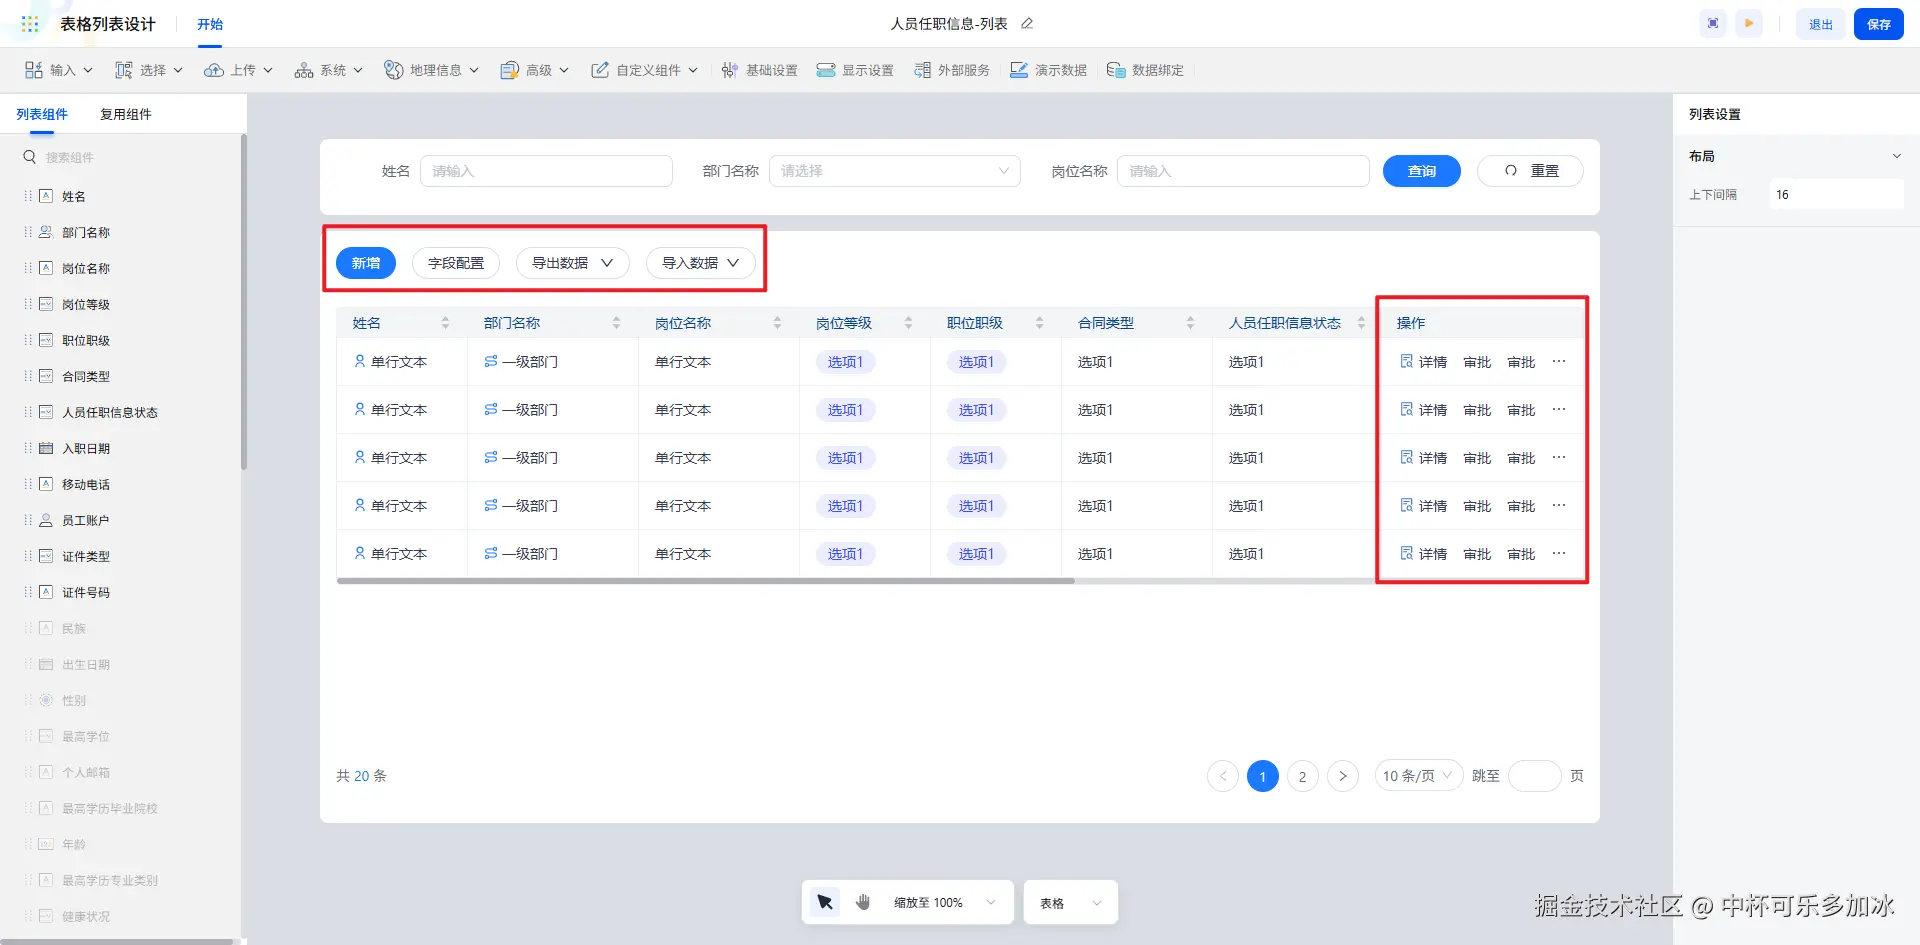Click the fullscreen frame icon in header
Screen dimensions: 1920x945
coord(1713,24)
